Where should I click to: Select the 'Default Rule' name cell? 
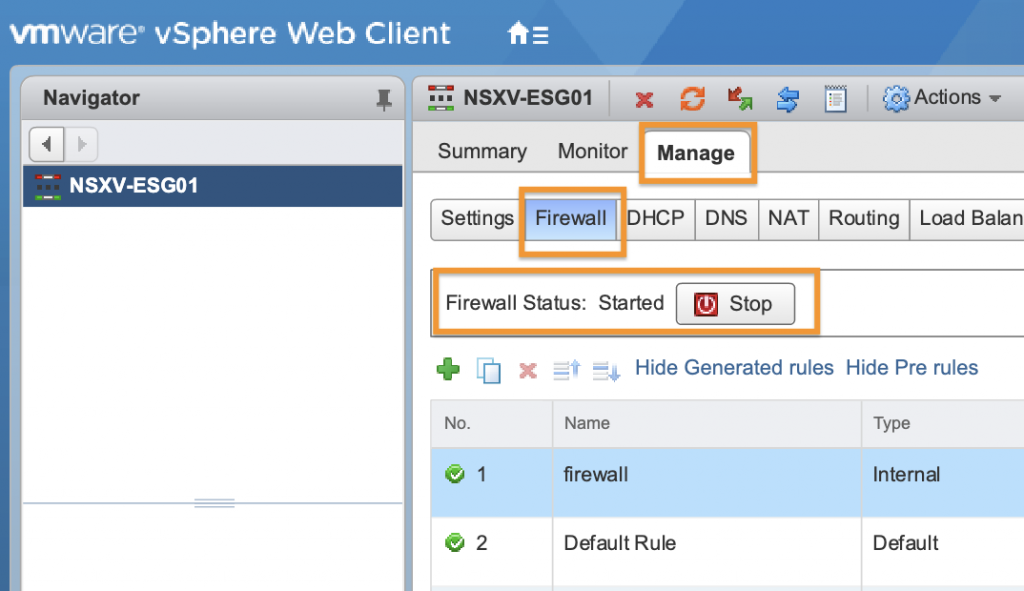(707, 551)
